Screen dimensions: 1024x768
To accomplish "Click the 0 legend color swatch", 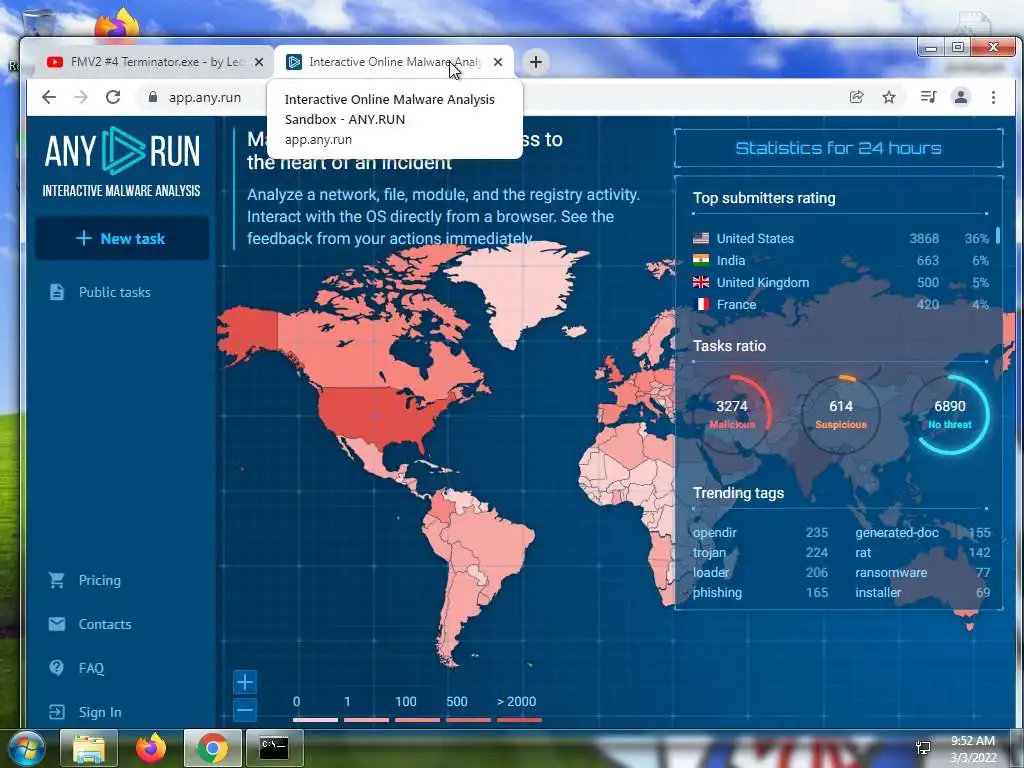I will [315, 720].
